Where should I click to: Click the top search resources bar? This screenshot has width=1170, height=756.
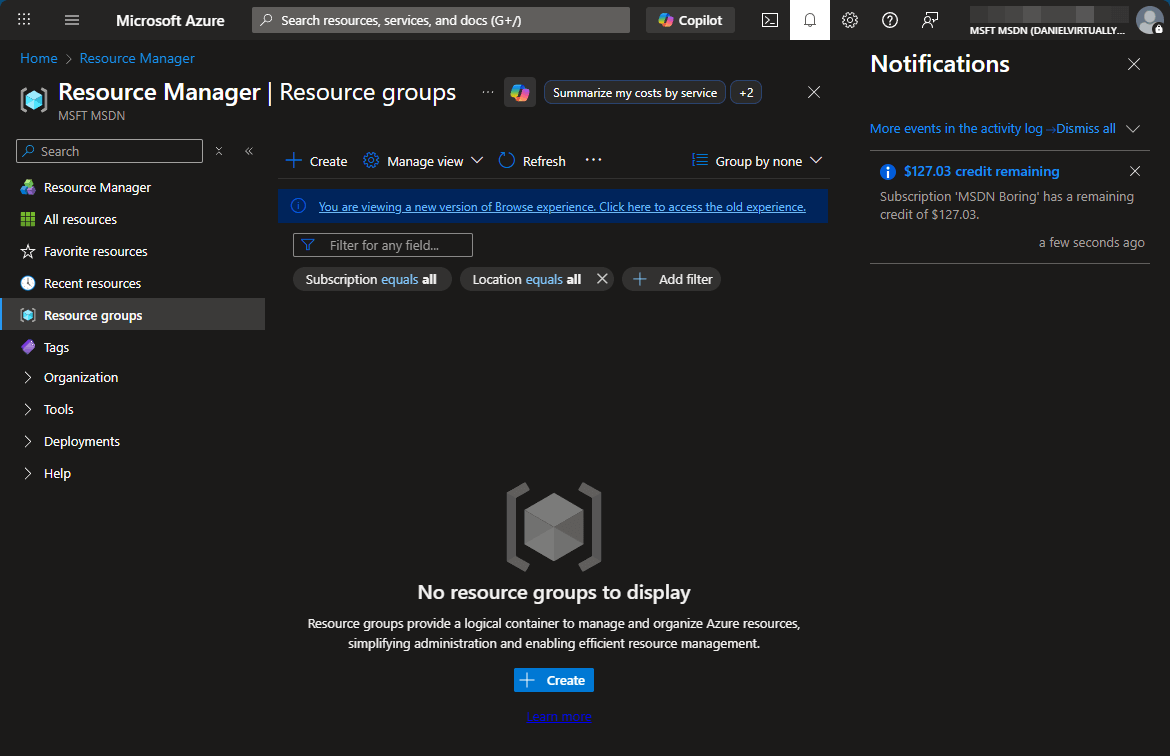pos(441,20)
